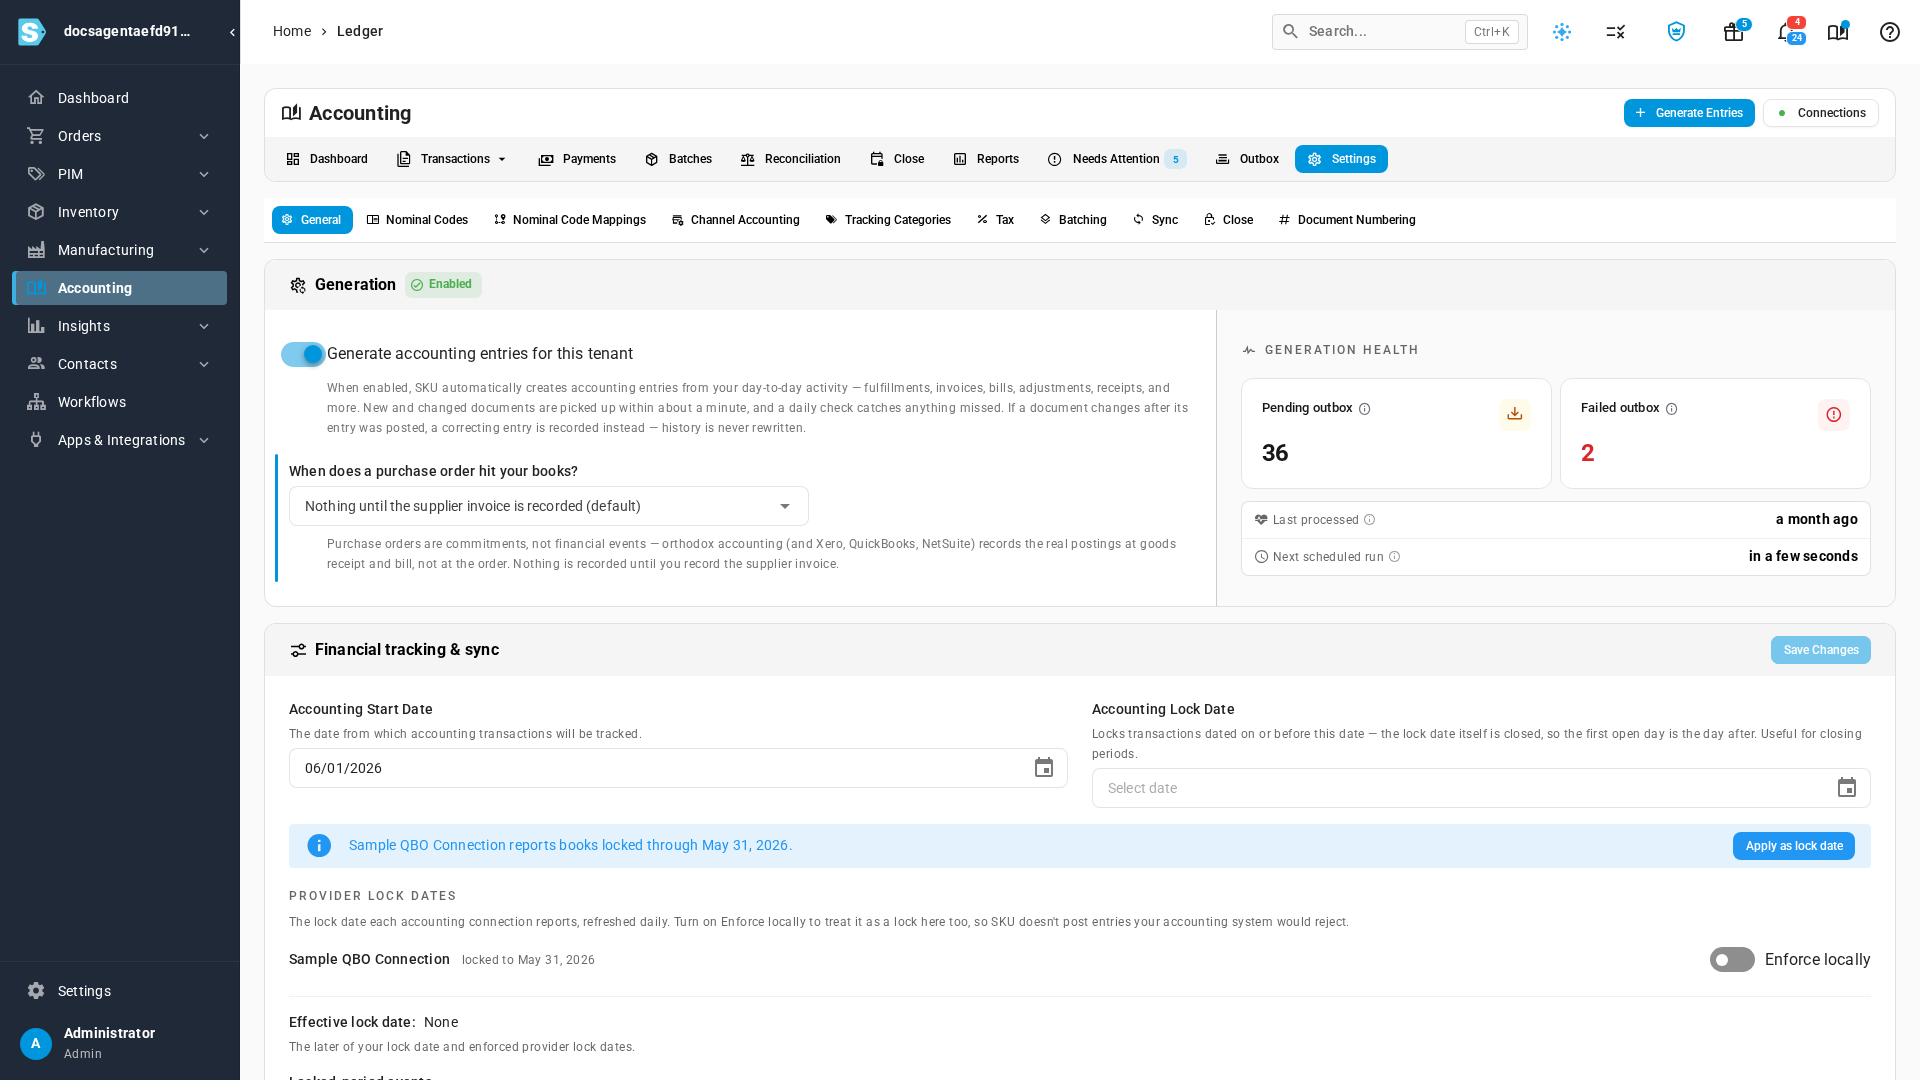The width and height of the screenshot is (1920, 1080).
Task: Click Apply as lock date button
Action: point(1794,846)
